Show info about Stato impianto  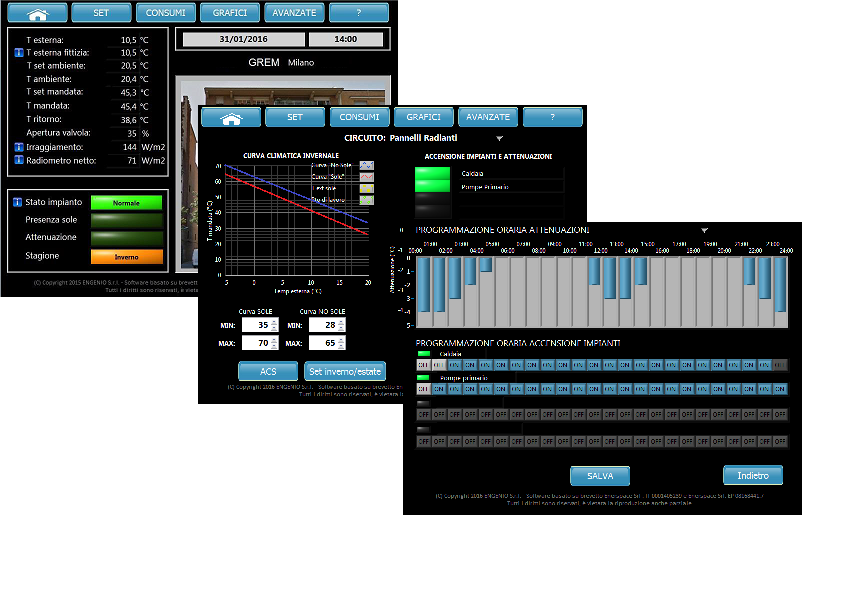(17, 202)
